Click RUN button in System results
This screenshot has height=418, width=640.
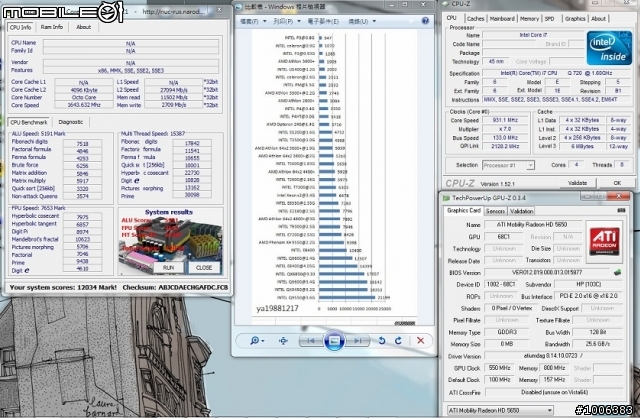point(168,268)
